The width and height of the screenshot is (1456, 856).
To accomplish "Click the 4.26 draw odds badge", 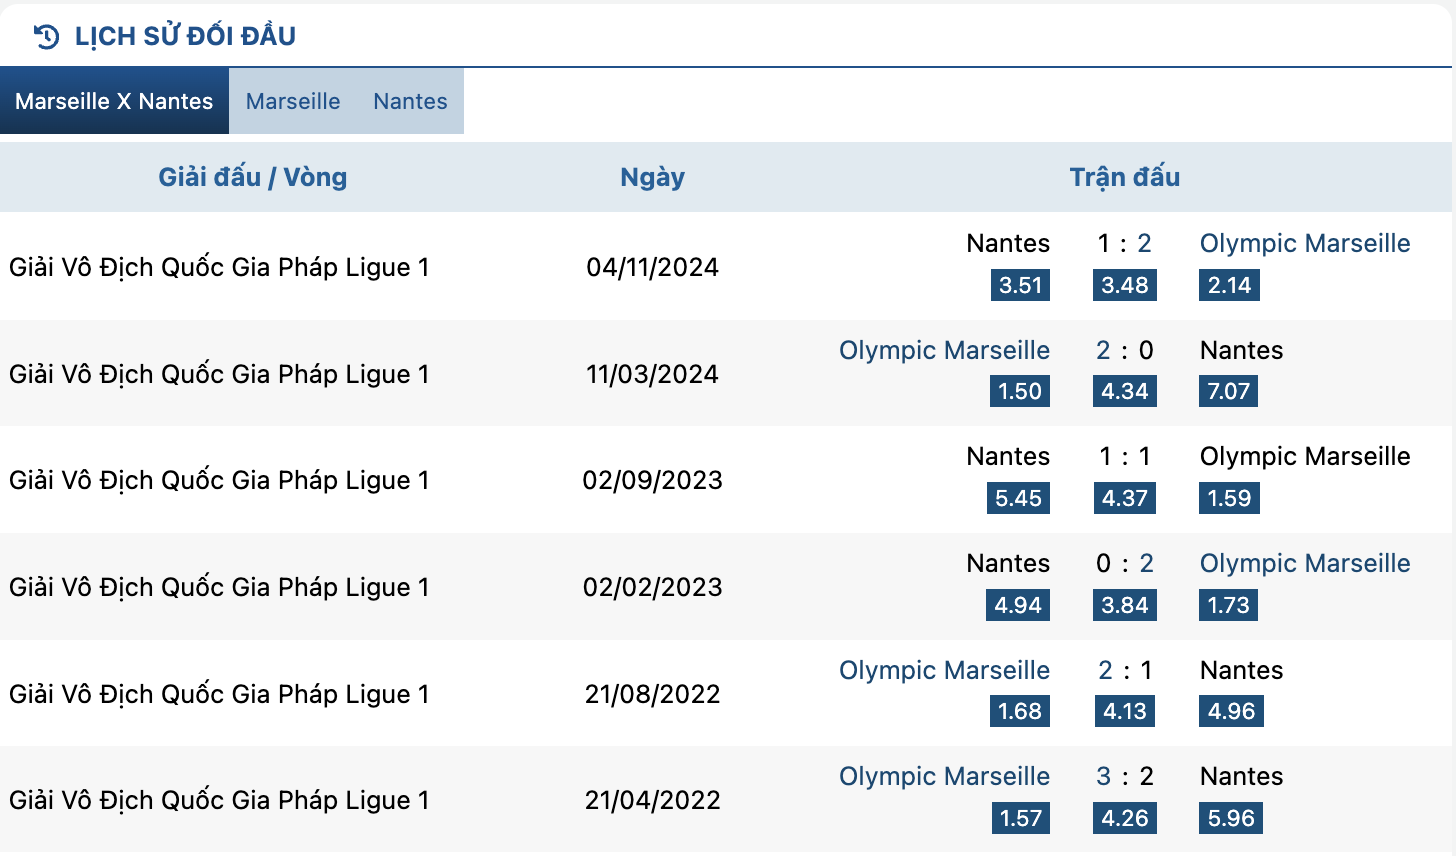I will [1125, 818].
